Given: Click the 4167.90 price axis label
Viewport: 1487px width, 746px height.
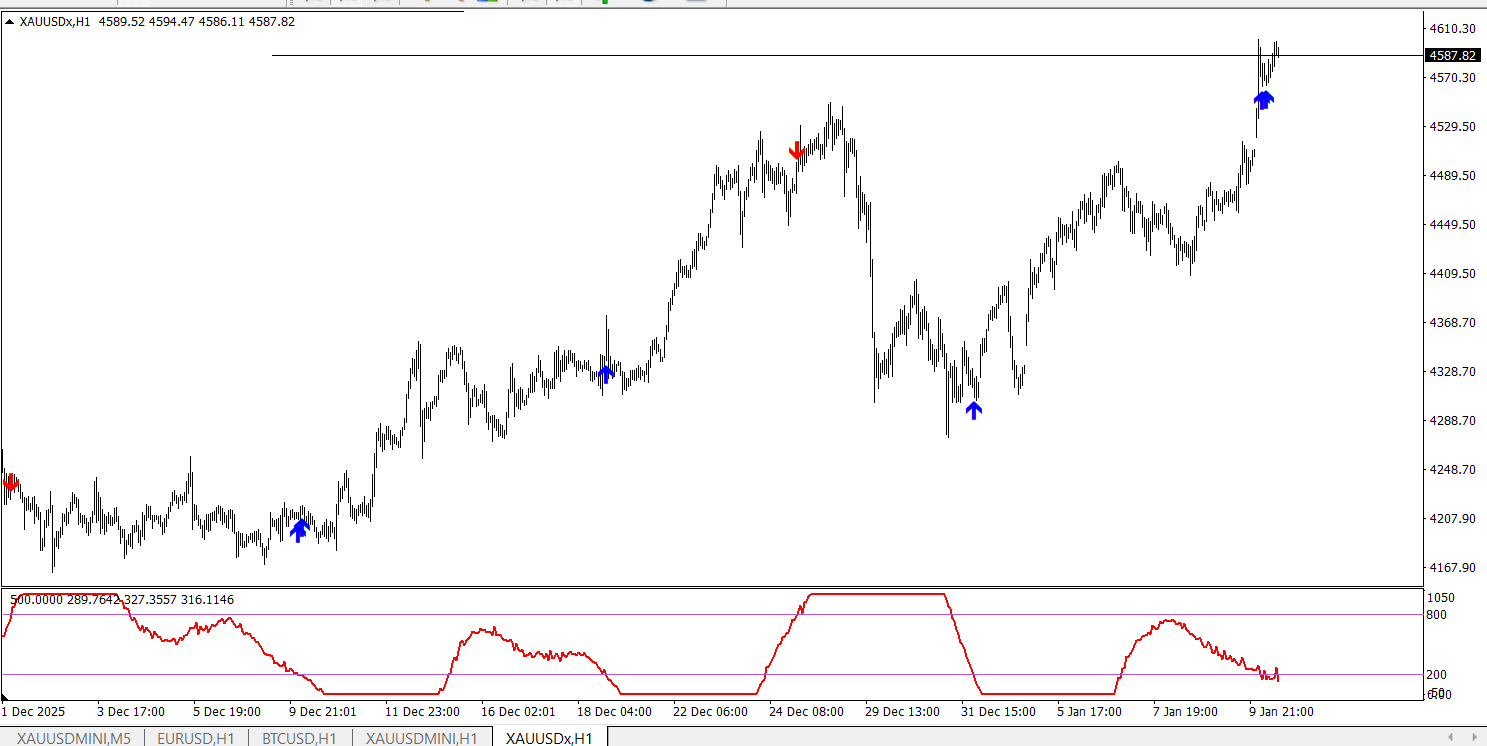Looking at the screenshot, I should pyautogui.click(x=1453, y=568).
